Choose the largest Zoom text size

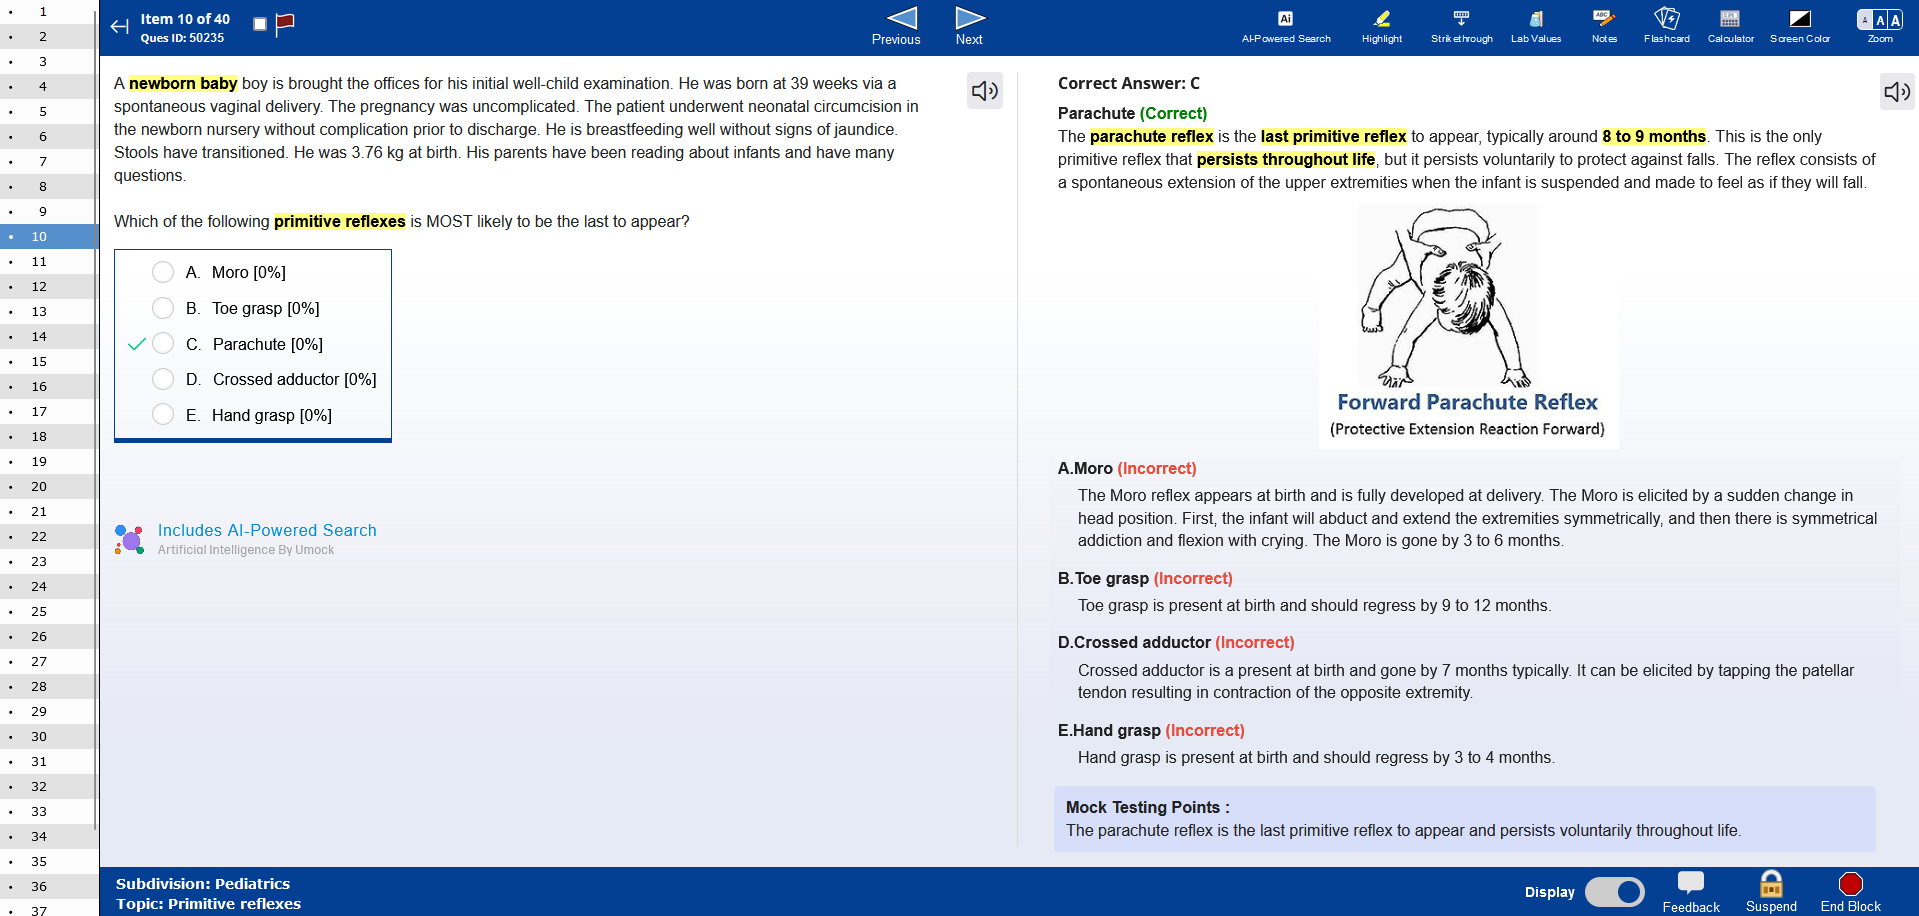(1896, 20)
